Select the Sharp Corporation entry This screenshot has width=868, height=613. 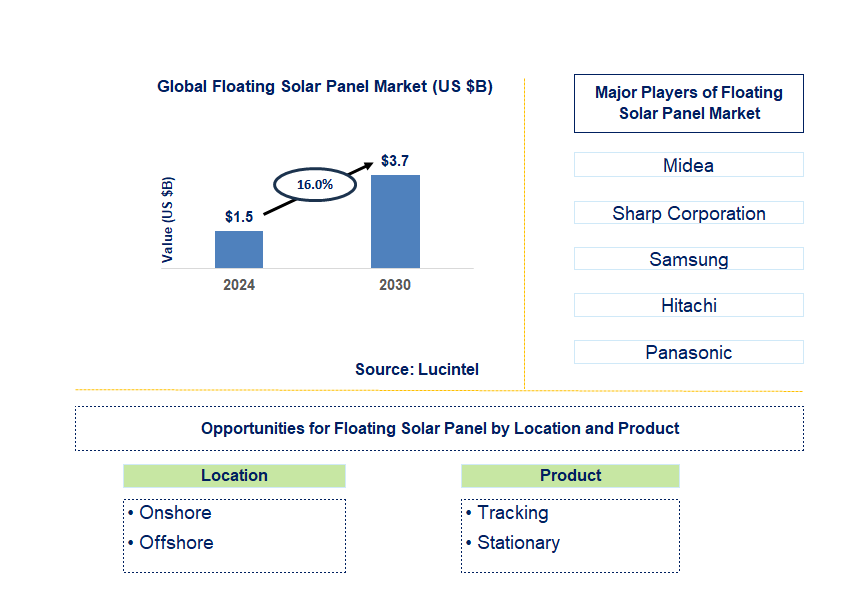[688, 213]
